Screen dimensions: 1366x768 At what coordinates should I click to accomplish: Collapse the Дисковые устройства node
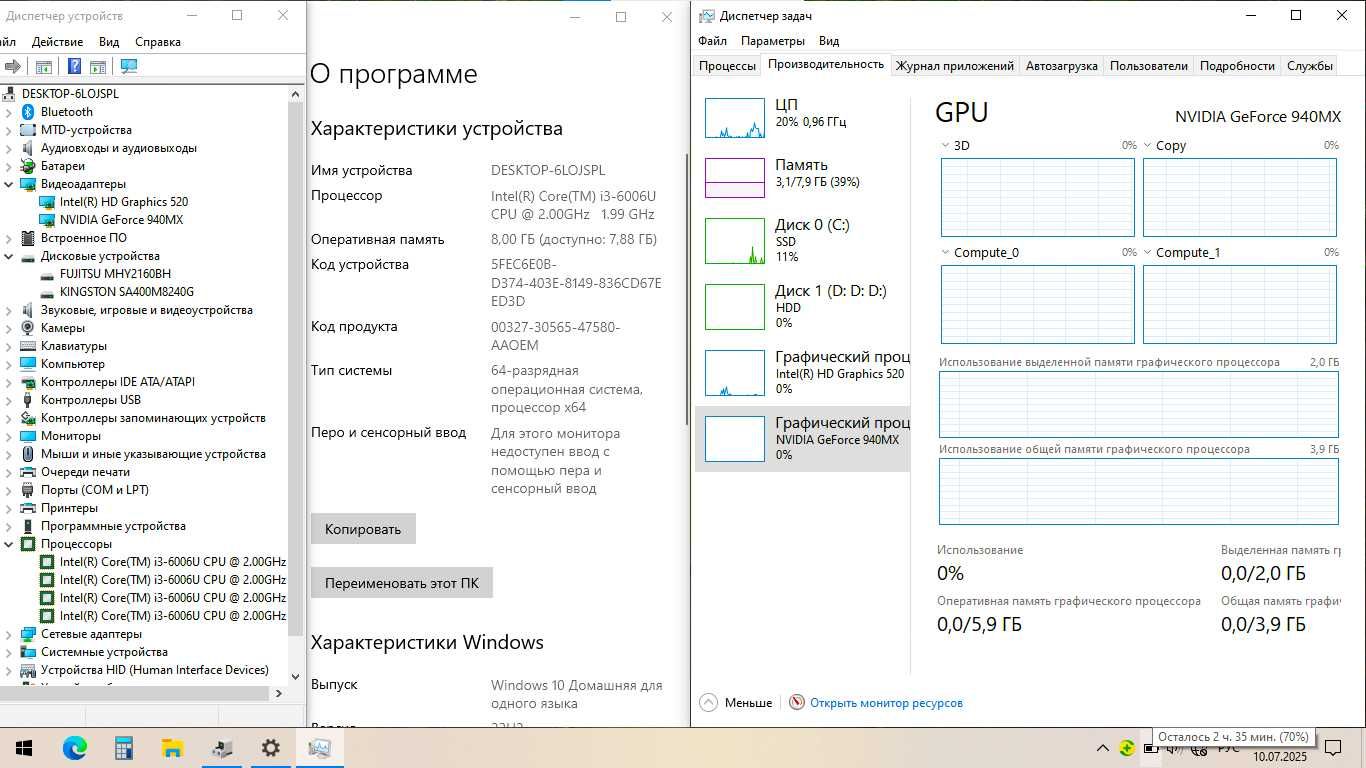click(x=9, y=256)
